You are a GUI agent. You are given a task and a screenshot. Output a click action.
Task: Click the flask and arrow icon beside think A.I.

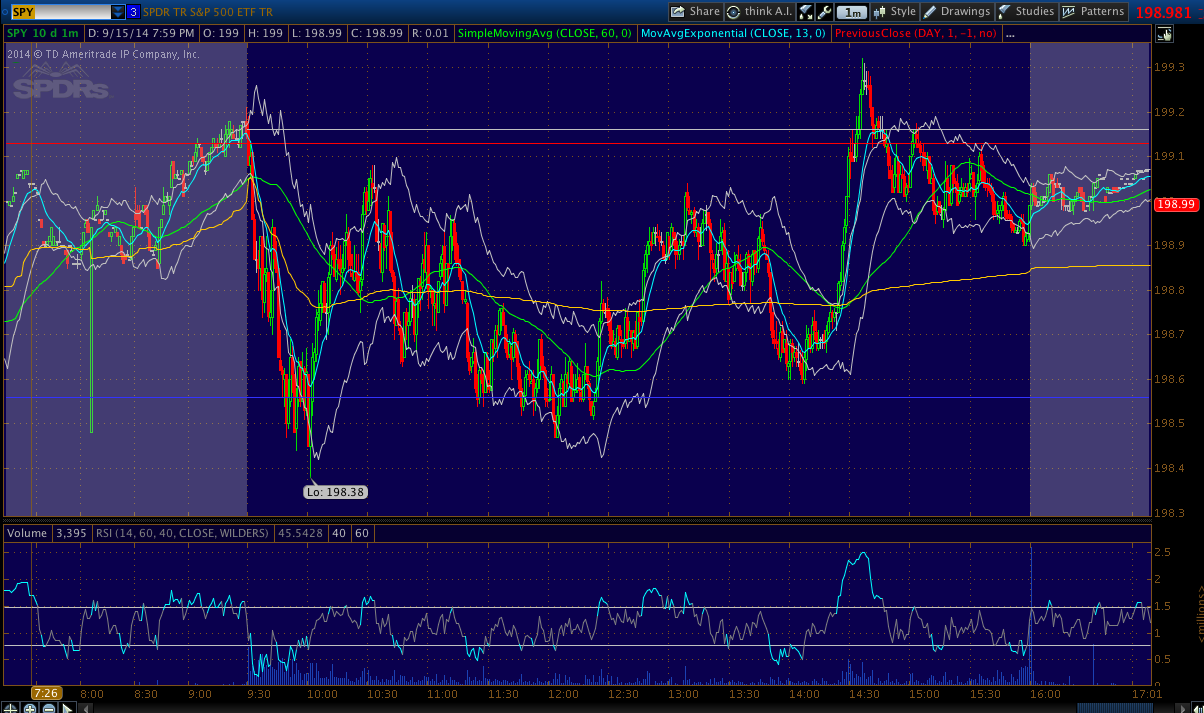[805, 12]
